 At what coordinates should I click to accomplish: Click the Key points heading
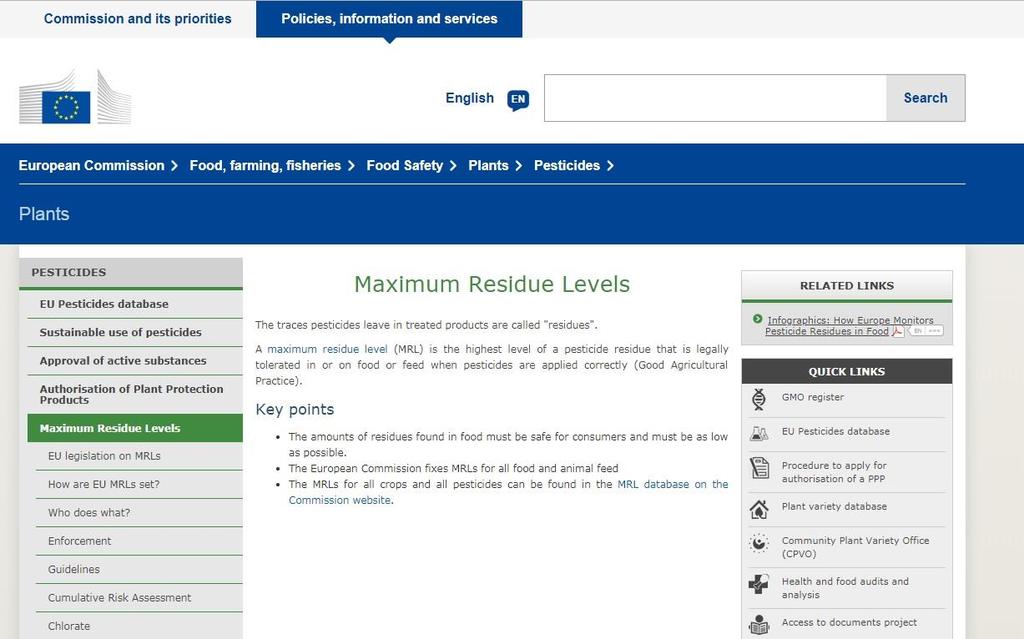point(295,410)
